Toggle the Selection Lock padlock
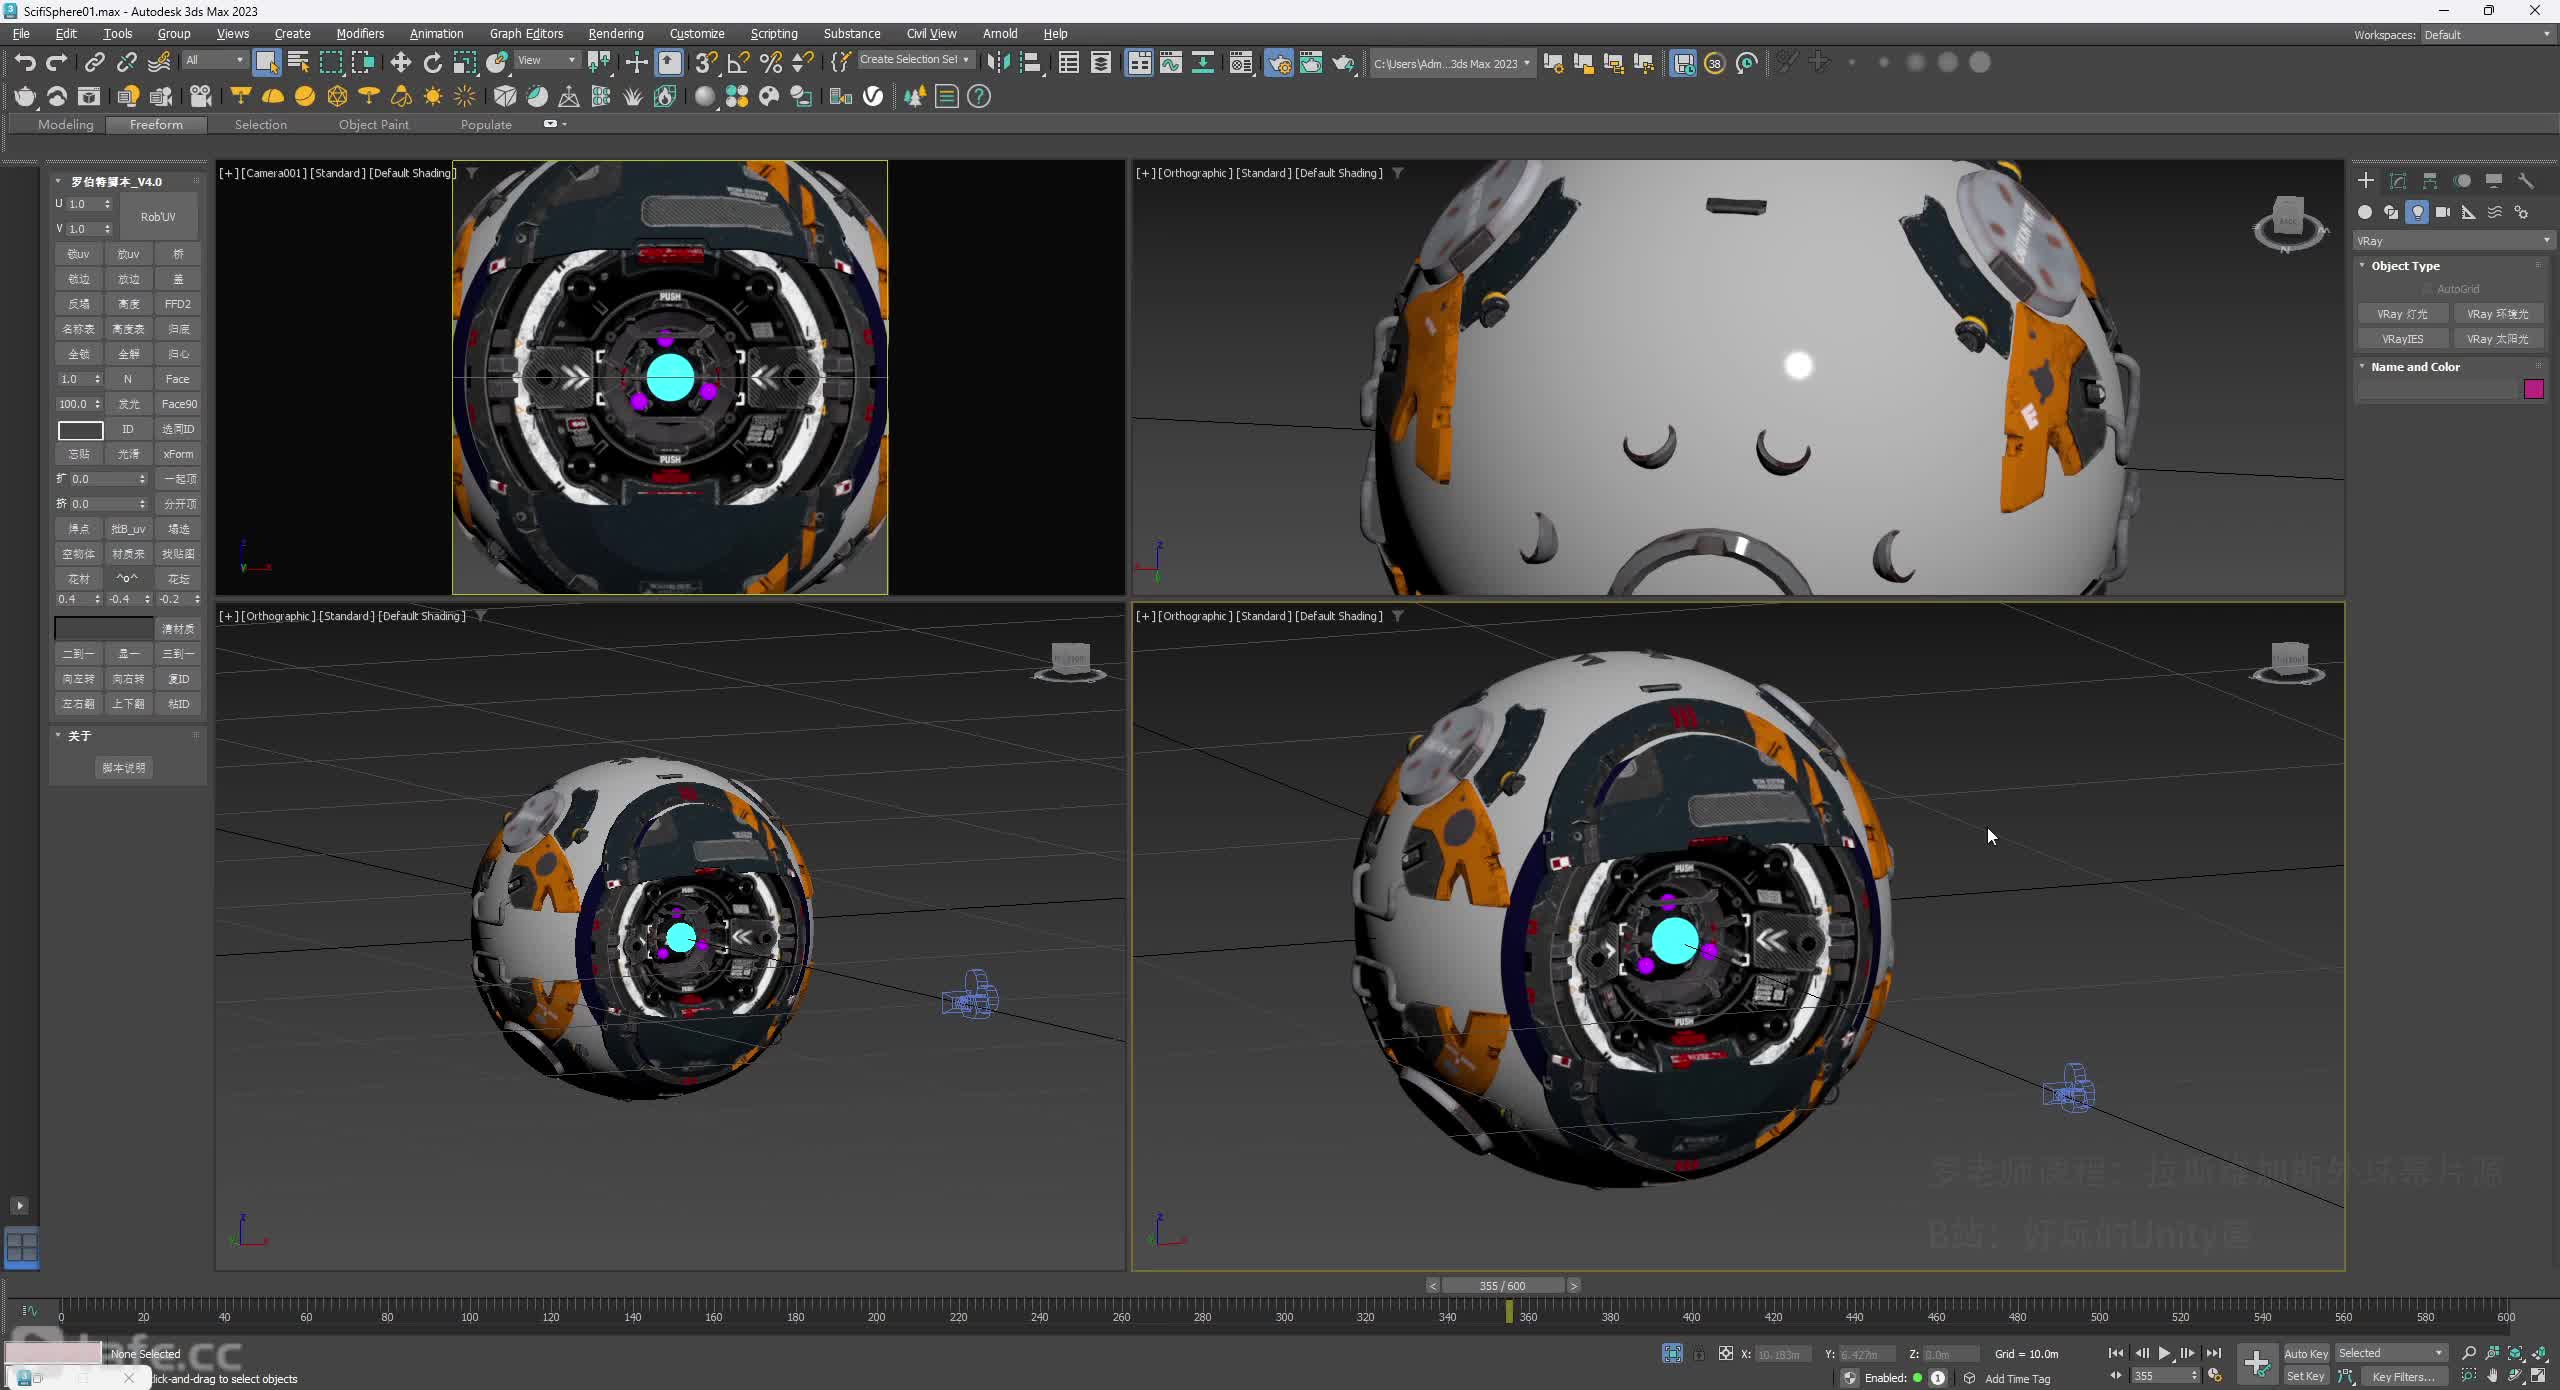 (1699, 1354)
